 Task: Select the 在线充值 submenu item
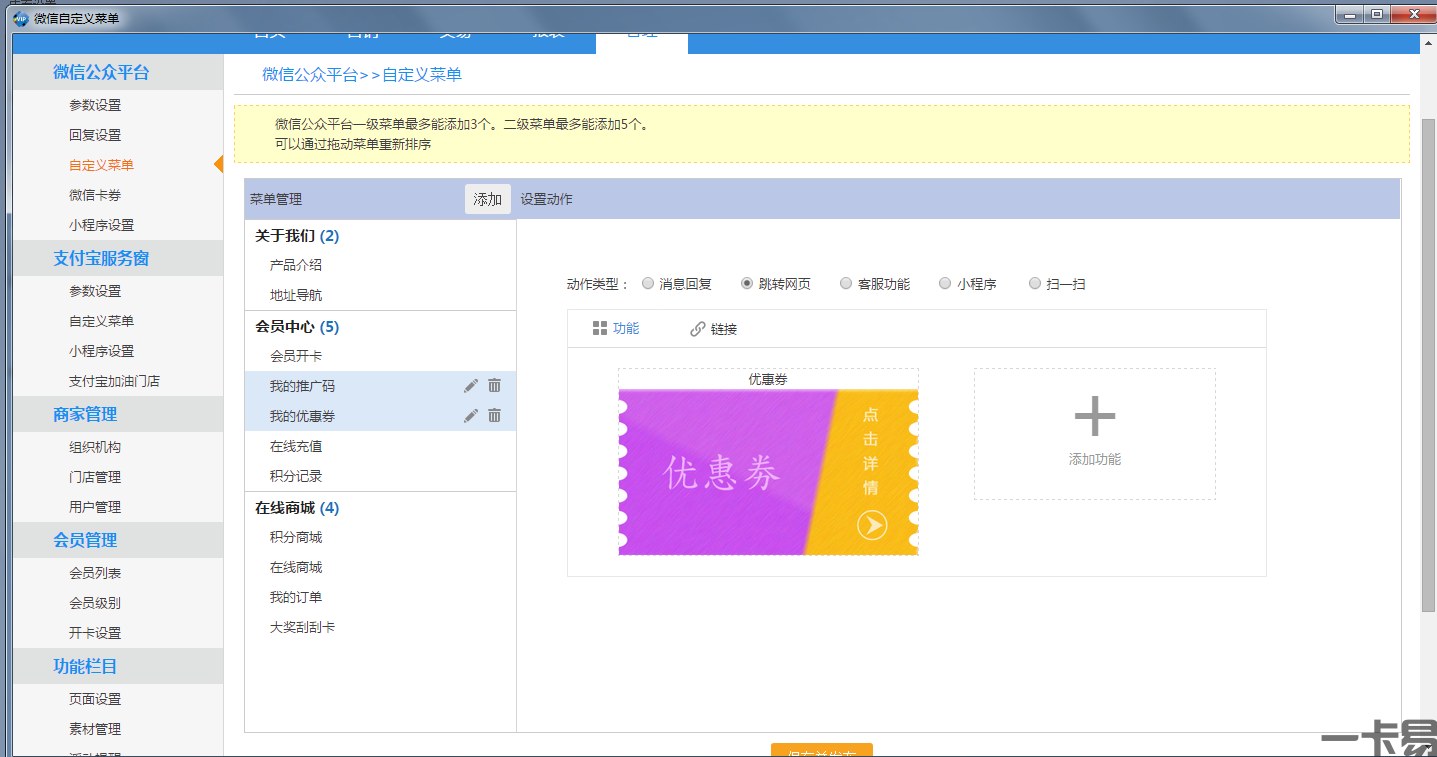(x=296, y=446)
